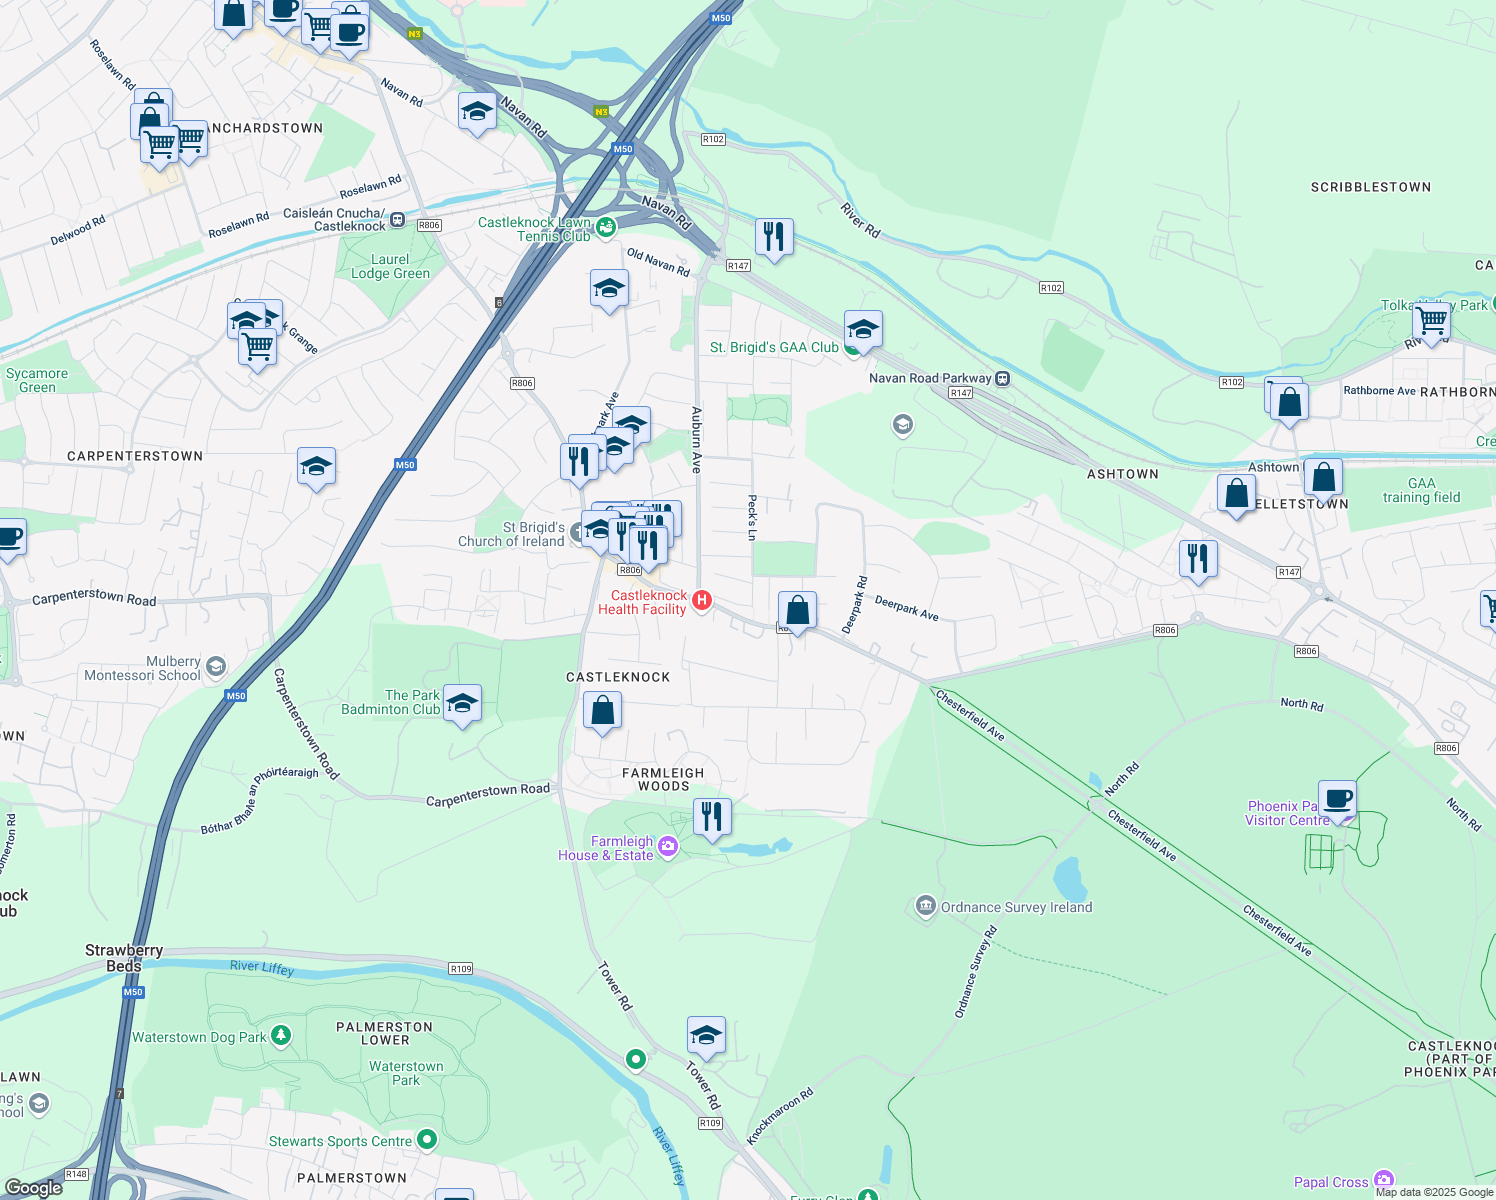Click the Waterstown Dog Park marker
Viewport: 1496px width, 1200px height.
coord(281,1035)
